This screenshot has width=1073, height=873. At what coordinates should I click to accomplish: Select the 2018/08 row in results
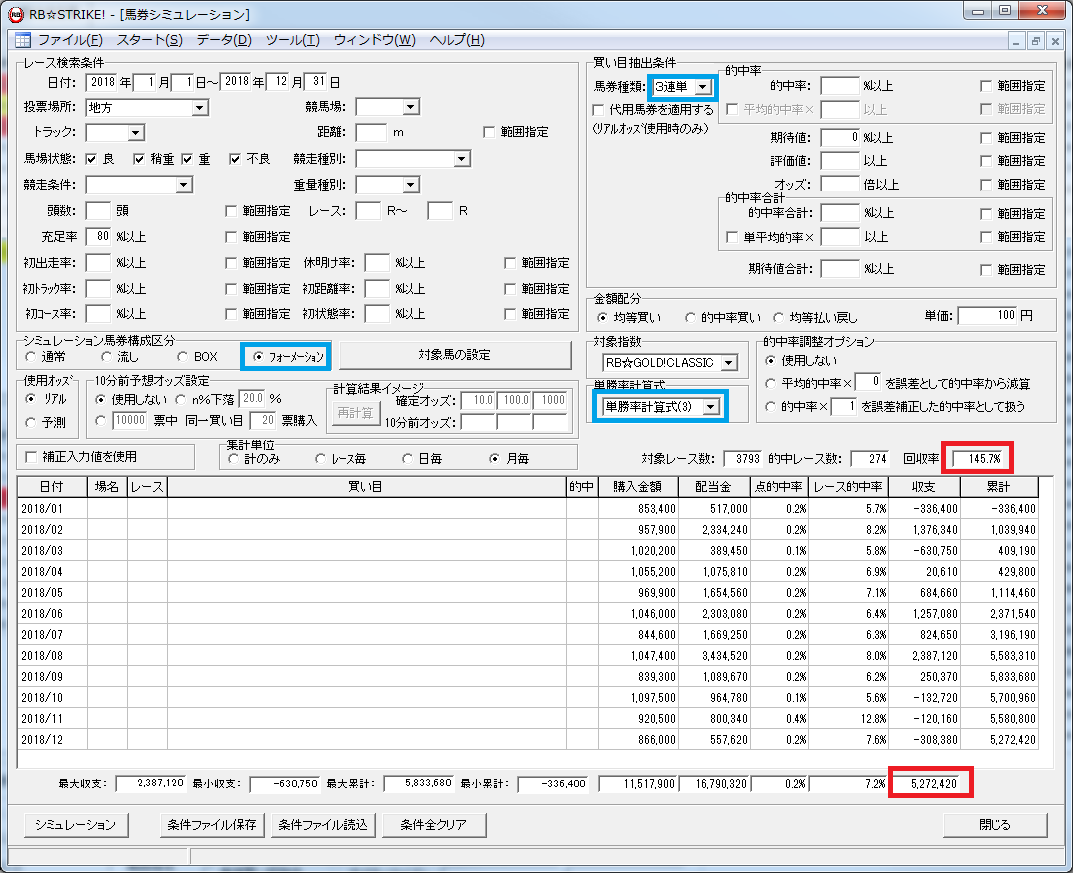tap(528, 655)
